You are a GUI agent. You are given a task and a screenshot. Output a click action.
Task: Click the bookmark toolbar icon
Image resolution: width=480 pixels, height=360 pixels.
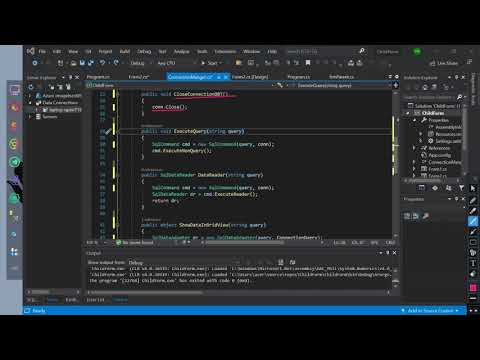[x=308, y=63]
